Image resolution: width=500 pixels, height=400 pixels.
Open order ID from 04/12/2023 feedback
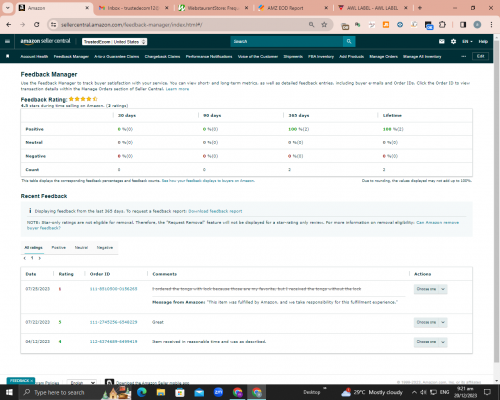click(113, 341)
